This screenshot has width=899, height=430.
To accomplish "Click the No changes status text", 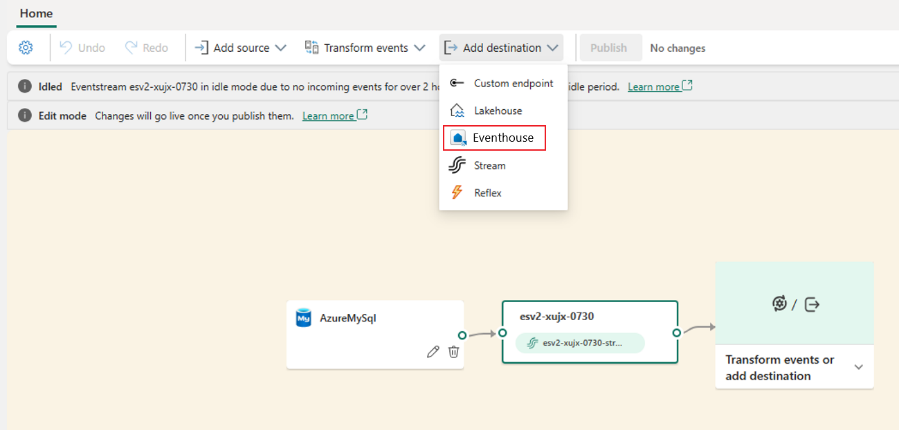I will (x=678, y=48).
